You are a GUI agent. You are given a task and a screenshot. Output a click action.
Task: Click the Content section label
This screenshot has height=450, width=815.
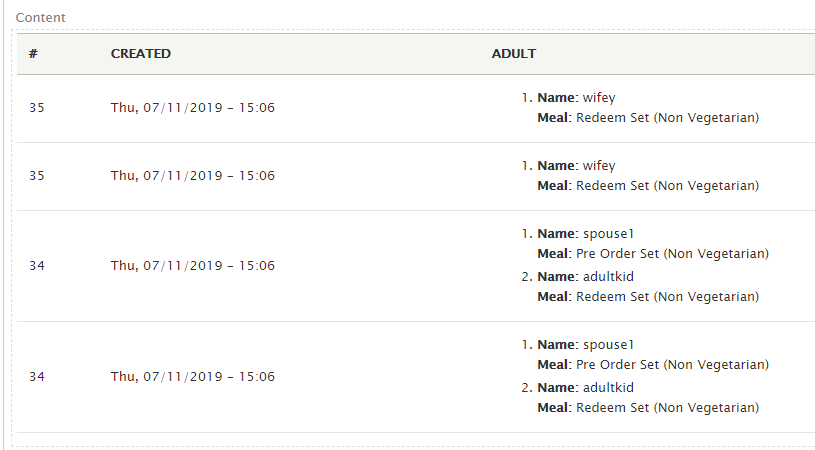pyautogui.click(x=41, y=17)
